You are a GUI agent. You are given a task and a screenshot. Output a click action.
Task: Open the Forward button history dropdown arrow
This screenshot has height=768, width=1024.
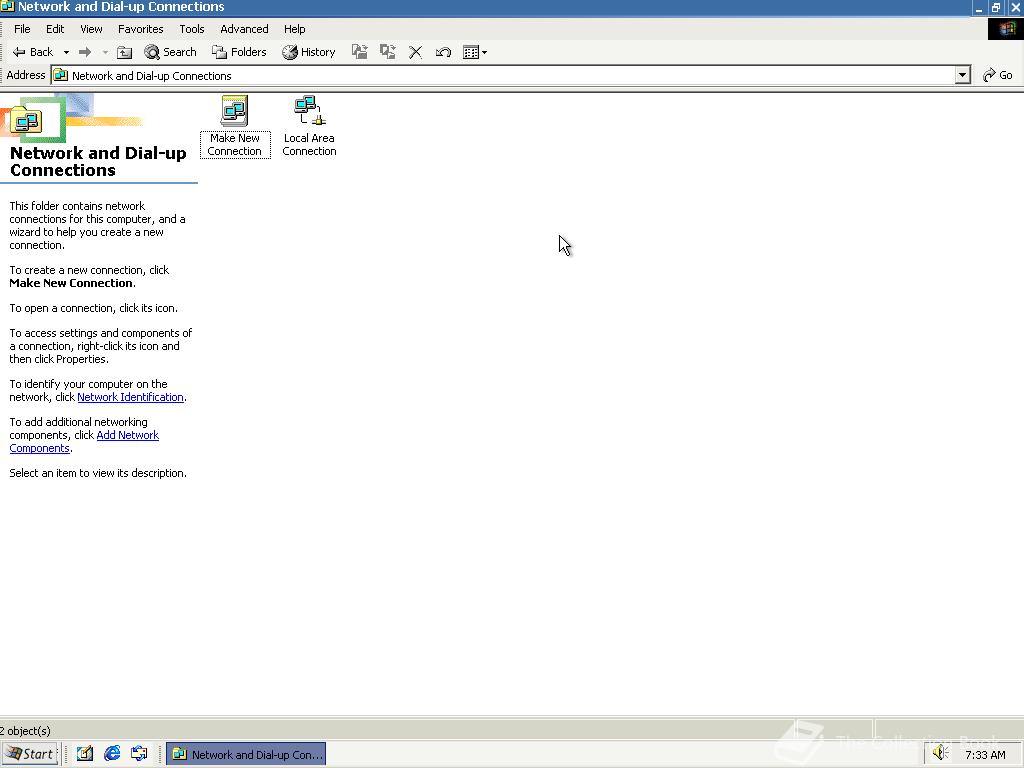point(105,52)
